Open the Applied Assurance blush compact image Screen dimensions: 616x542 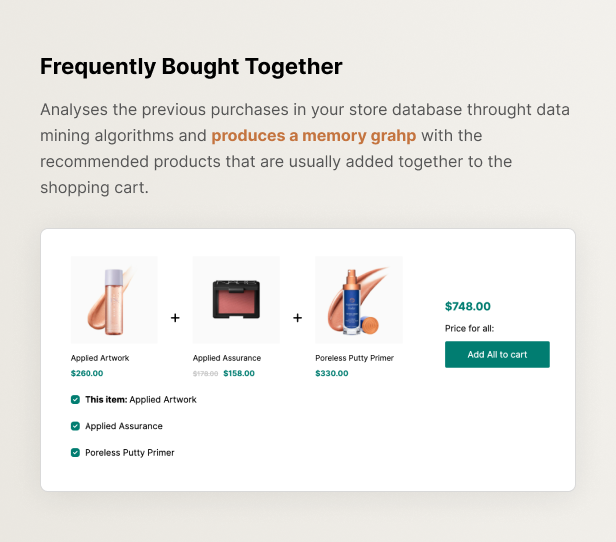(236, 300)
